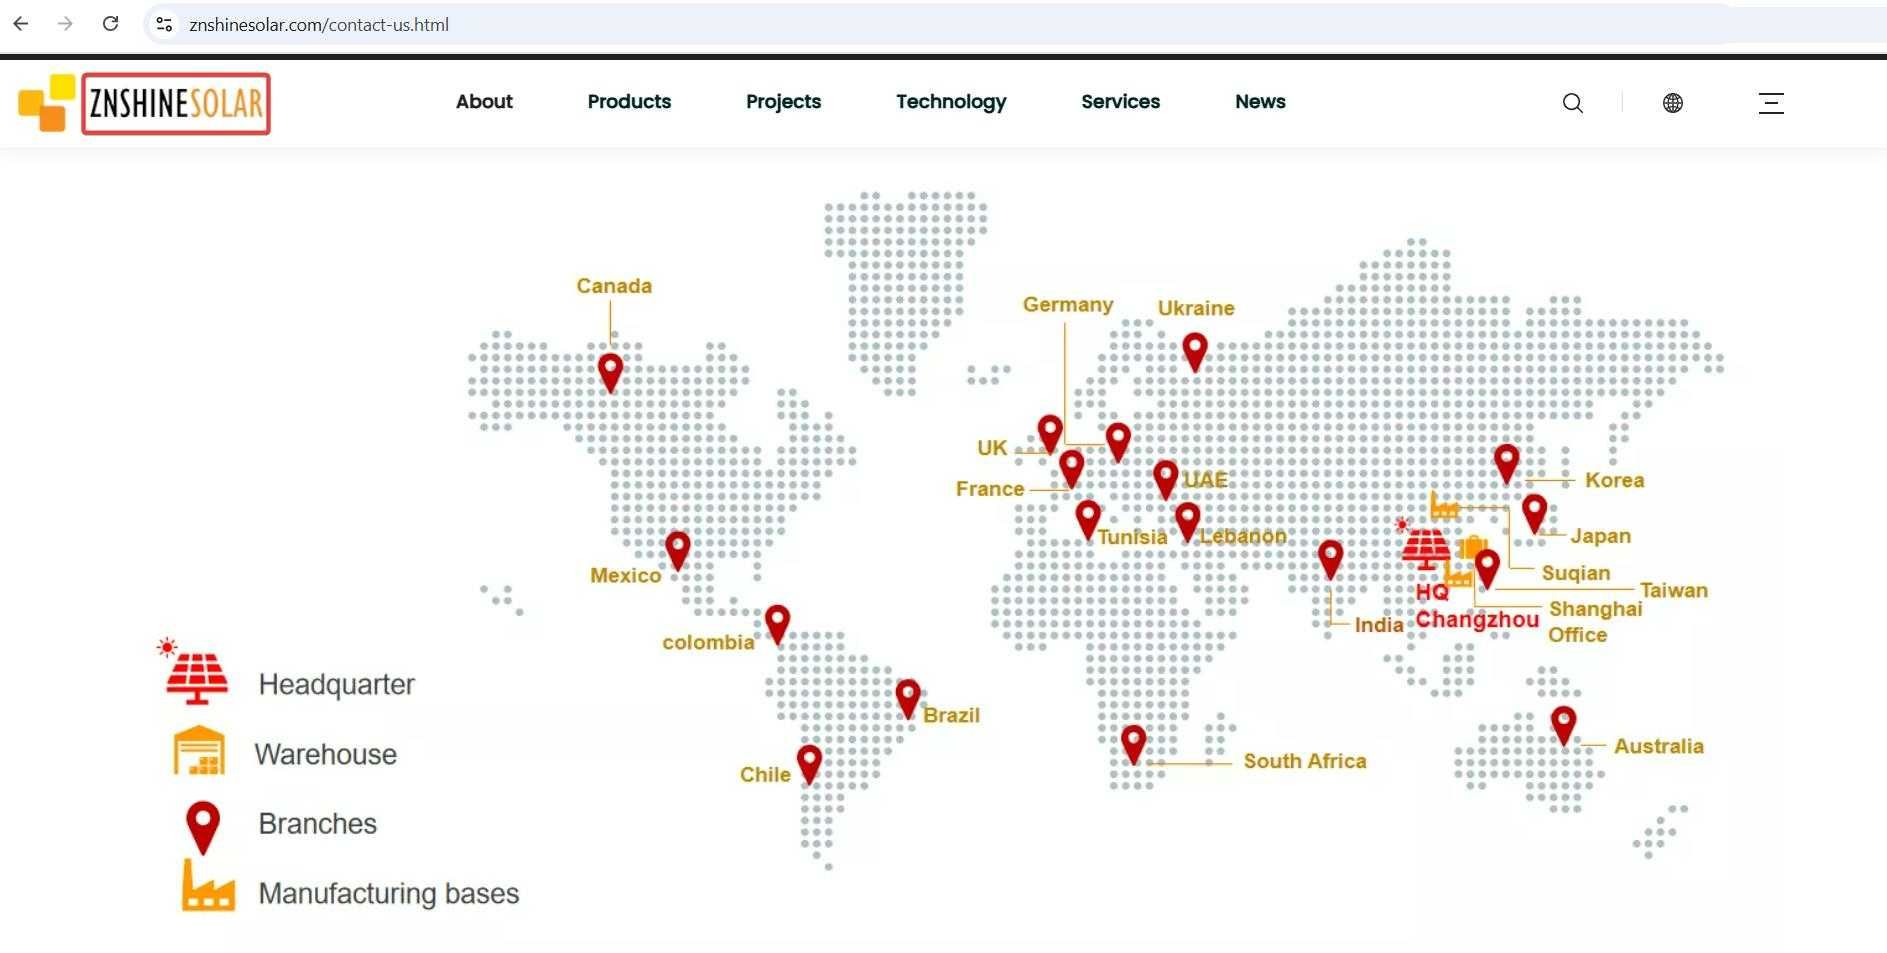Click the South Africa map label
Screen dimensions: 1887x953
point(1305,761)
